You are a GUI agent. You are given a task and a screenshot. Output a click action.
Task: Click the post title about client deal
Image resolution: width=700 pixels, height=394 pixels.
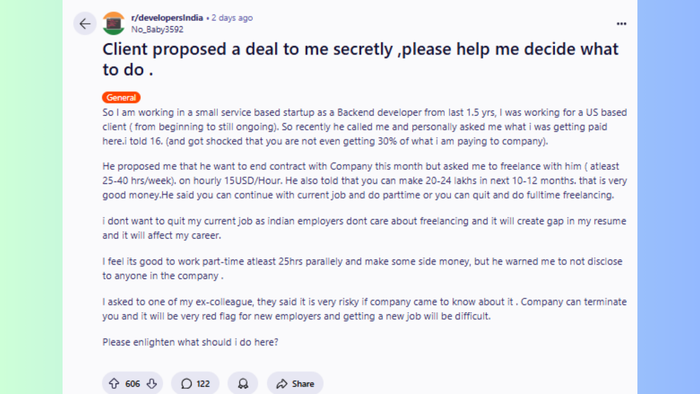click(360, 59)
